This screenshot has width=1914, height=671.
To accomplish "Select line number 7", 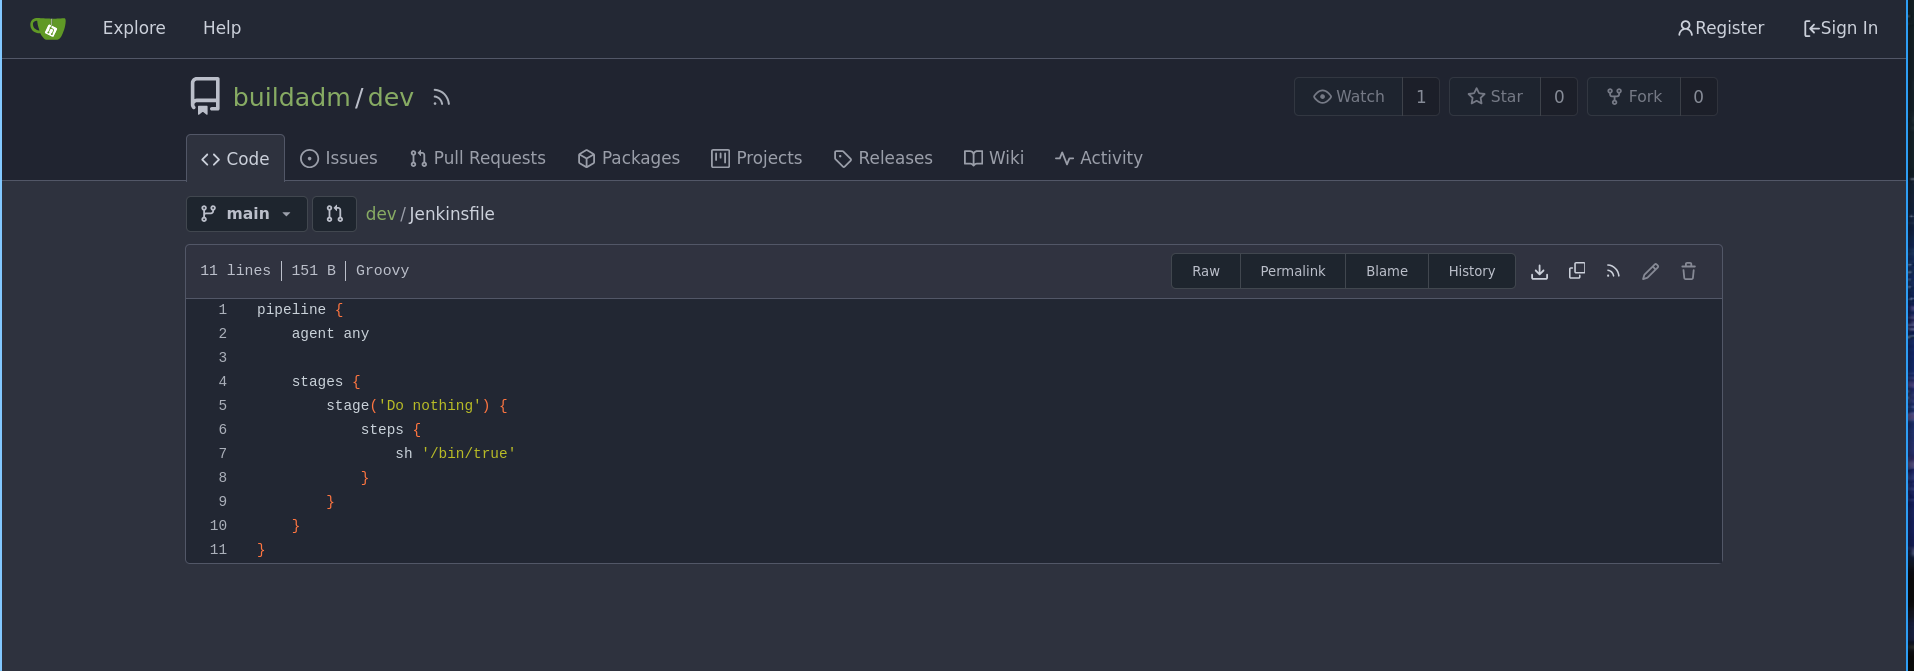I will click(223, 454).
